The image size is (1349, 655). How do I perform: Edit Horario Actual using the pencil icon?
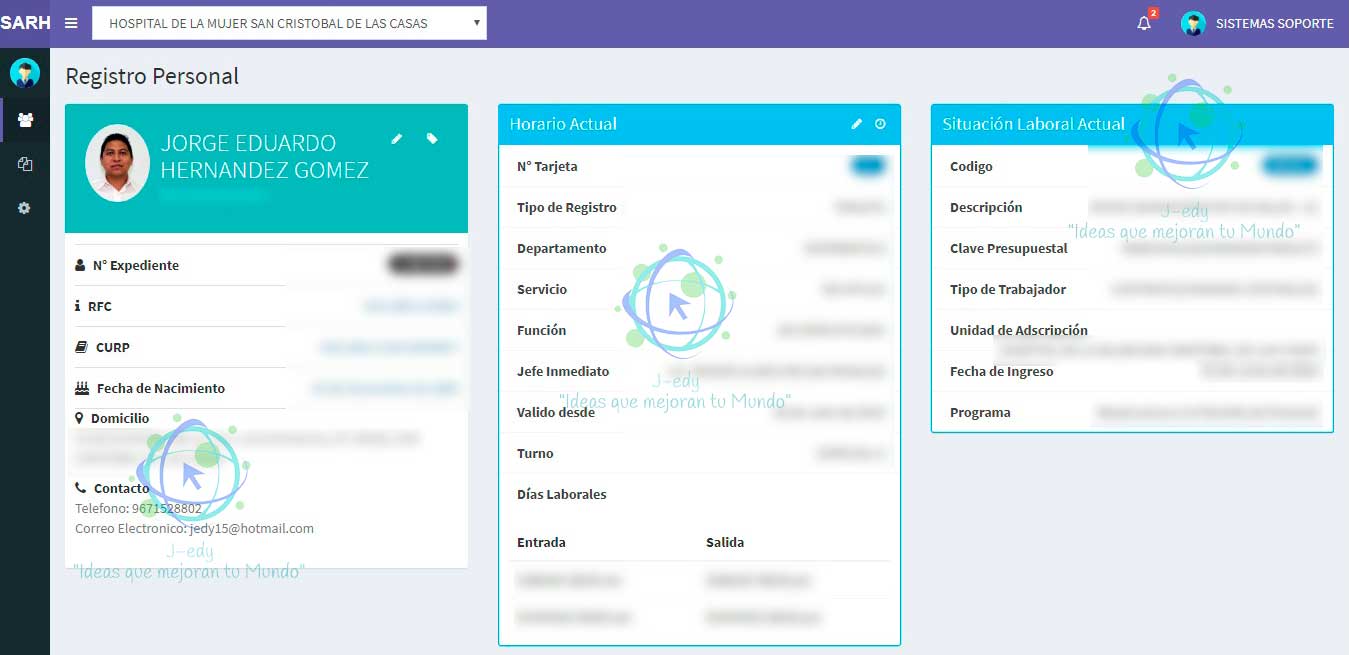[856, 124]
